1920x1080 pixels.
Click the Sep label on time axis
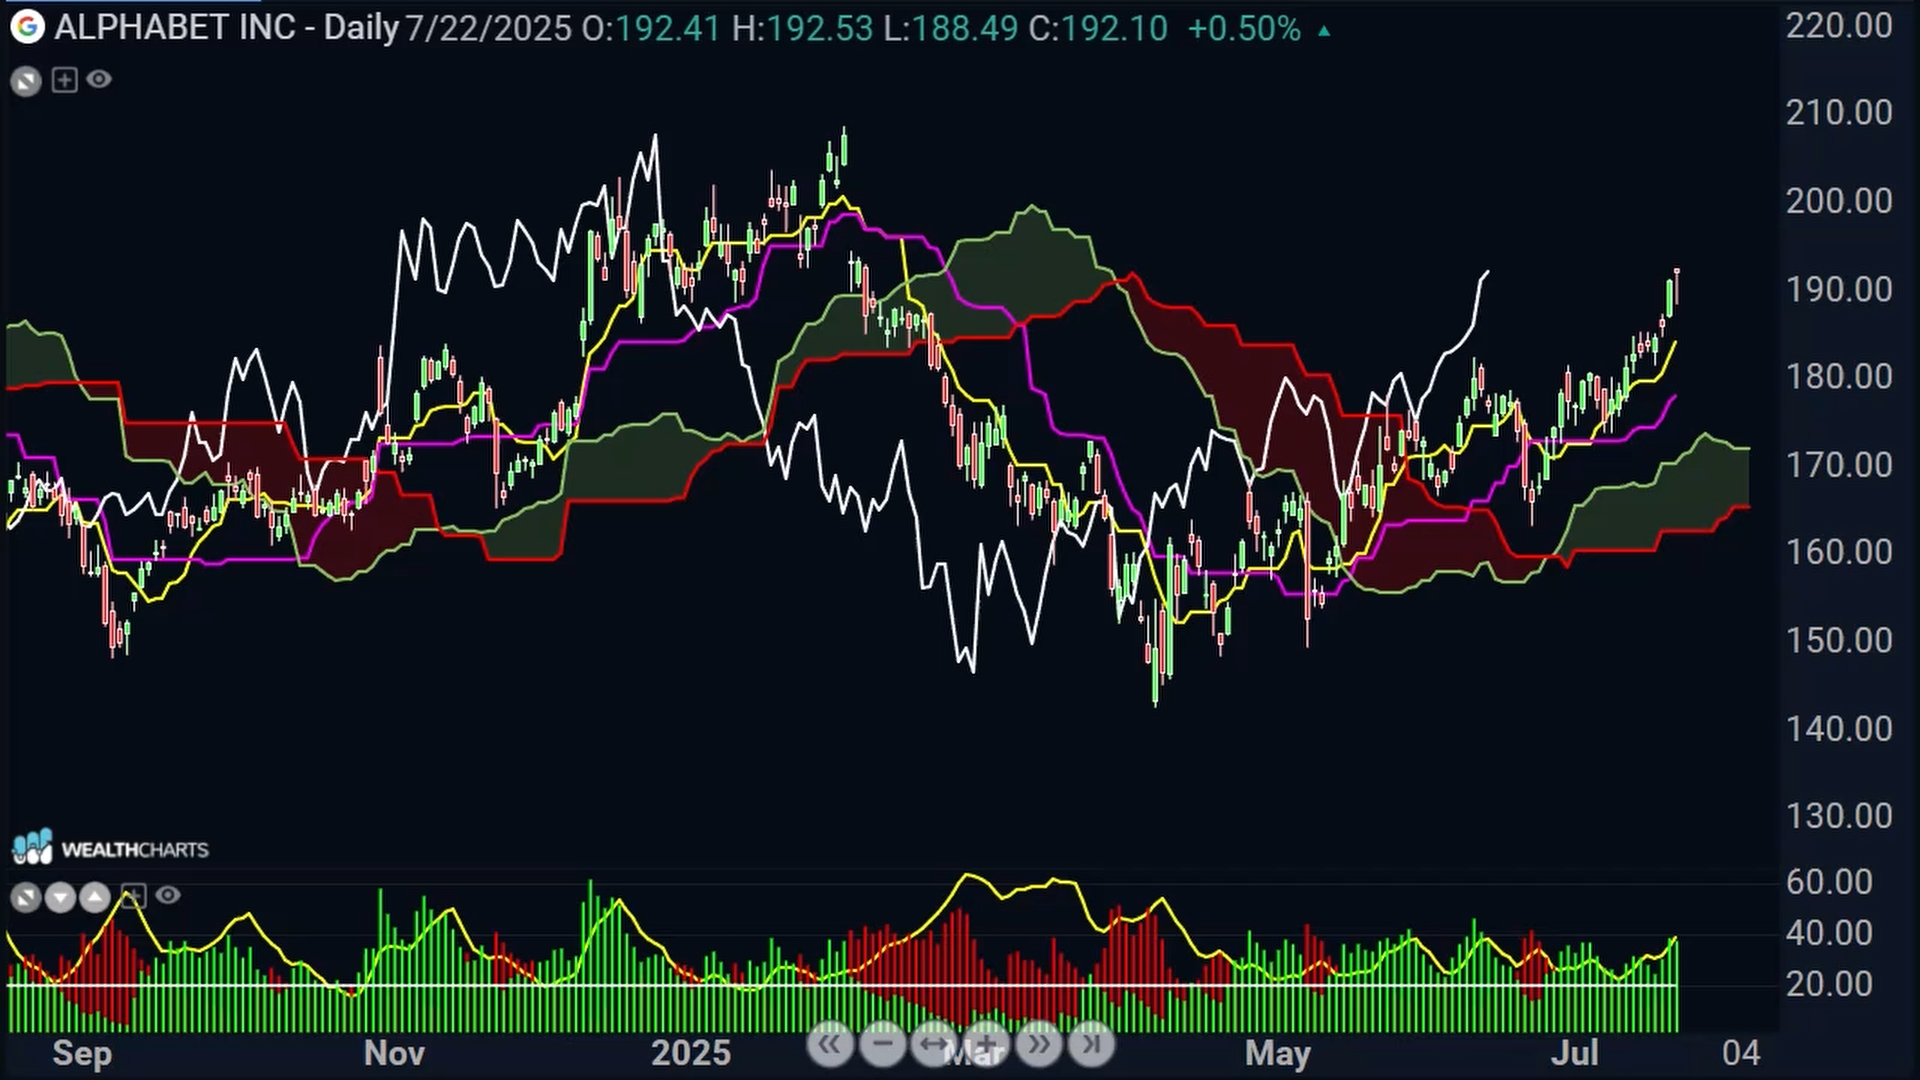point(82,1053)
